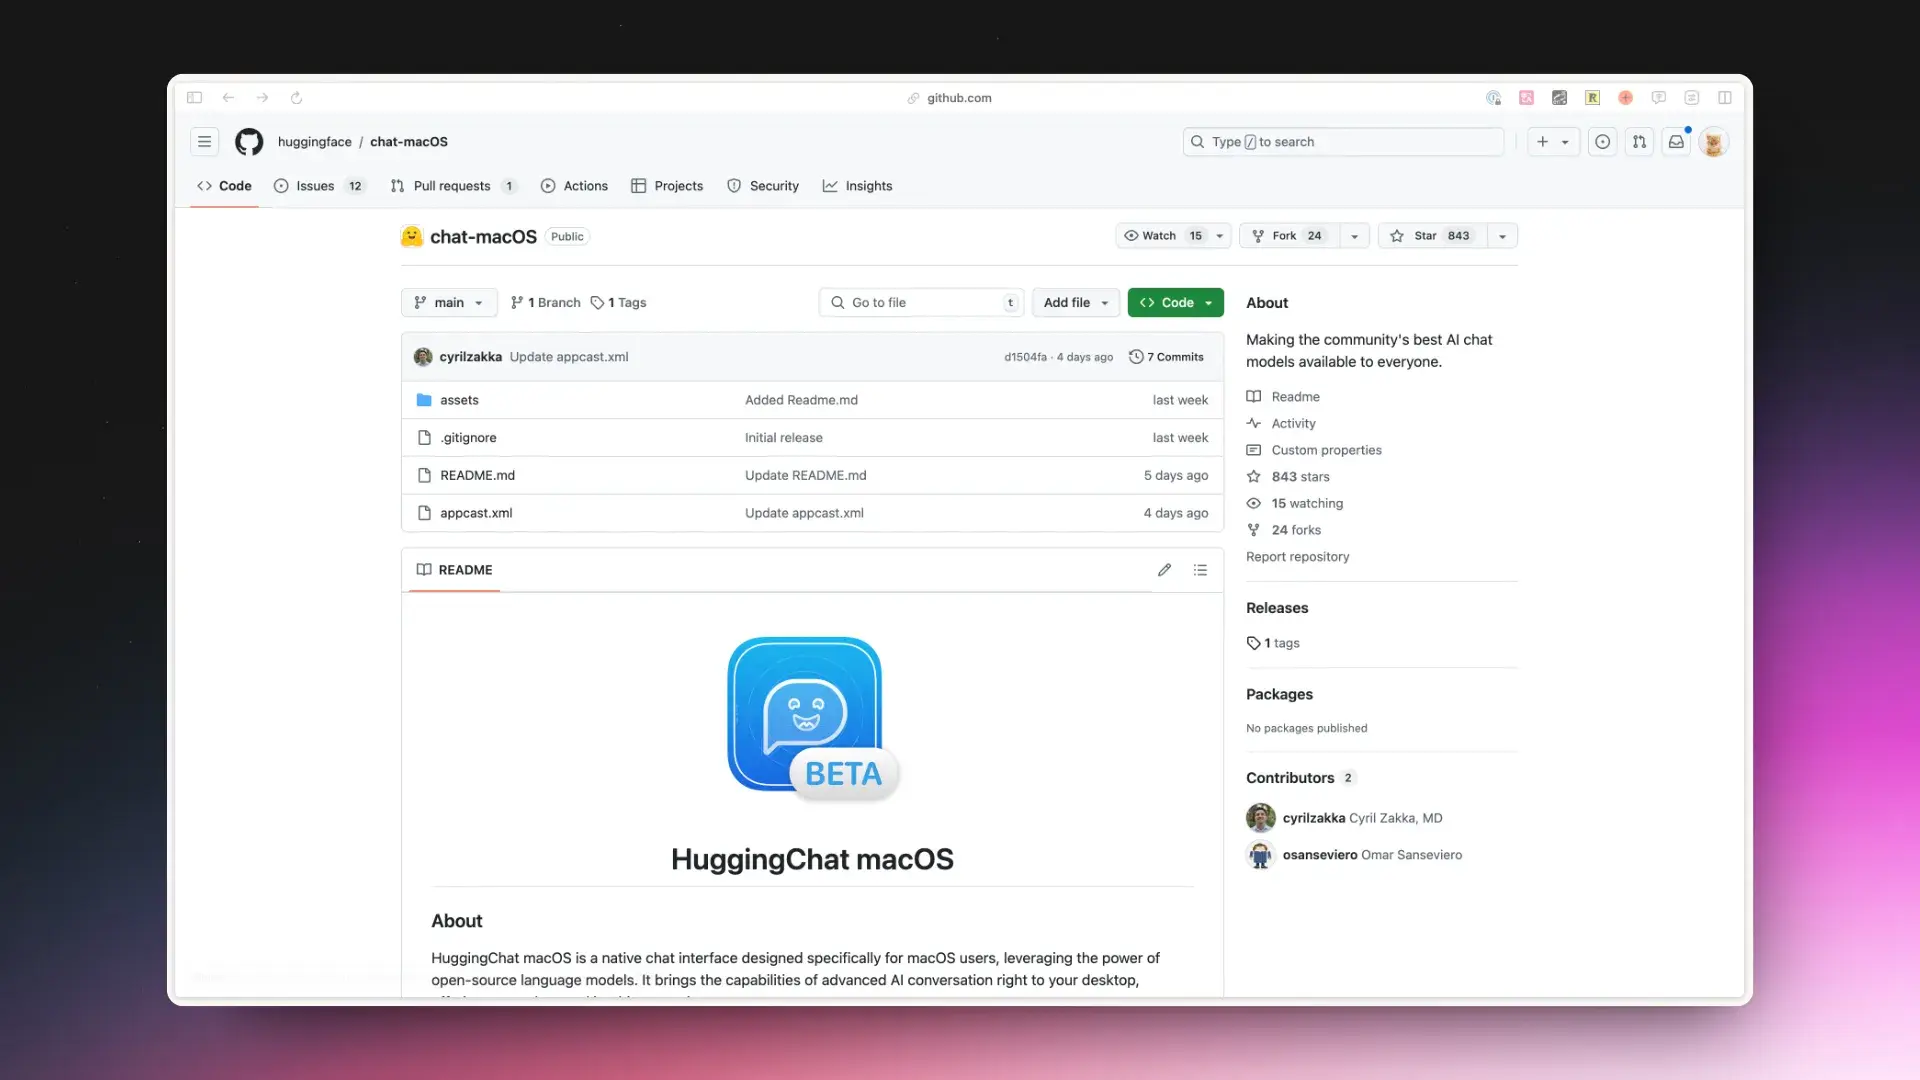Click the HuggingChat BETA app logo image
This screenshot has width=1920, height=1080.
813,719
